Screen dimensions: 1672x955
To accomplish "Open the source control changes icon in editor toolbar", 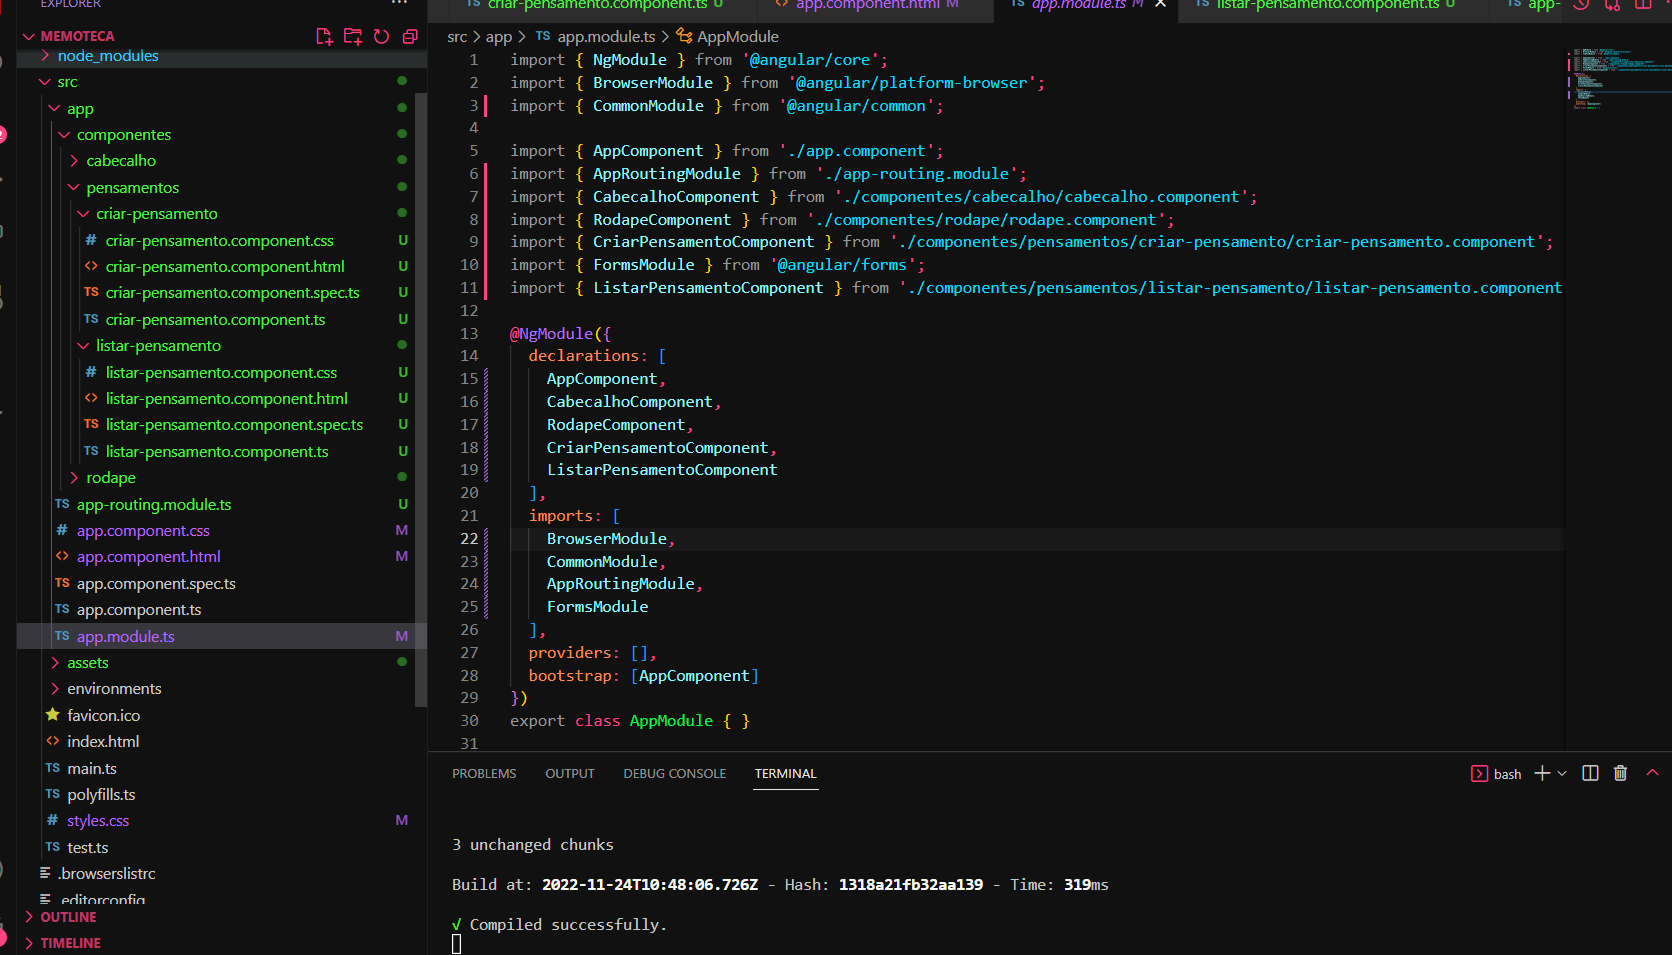I will [x=1612, y=4].
